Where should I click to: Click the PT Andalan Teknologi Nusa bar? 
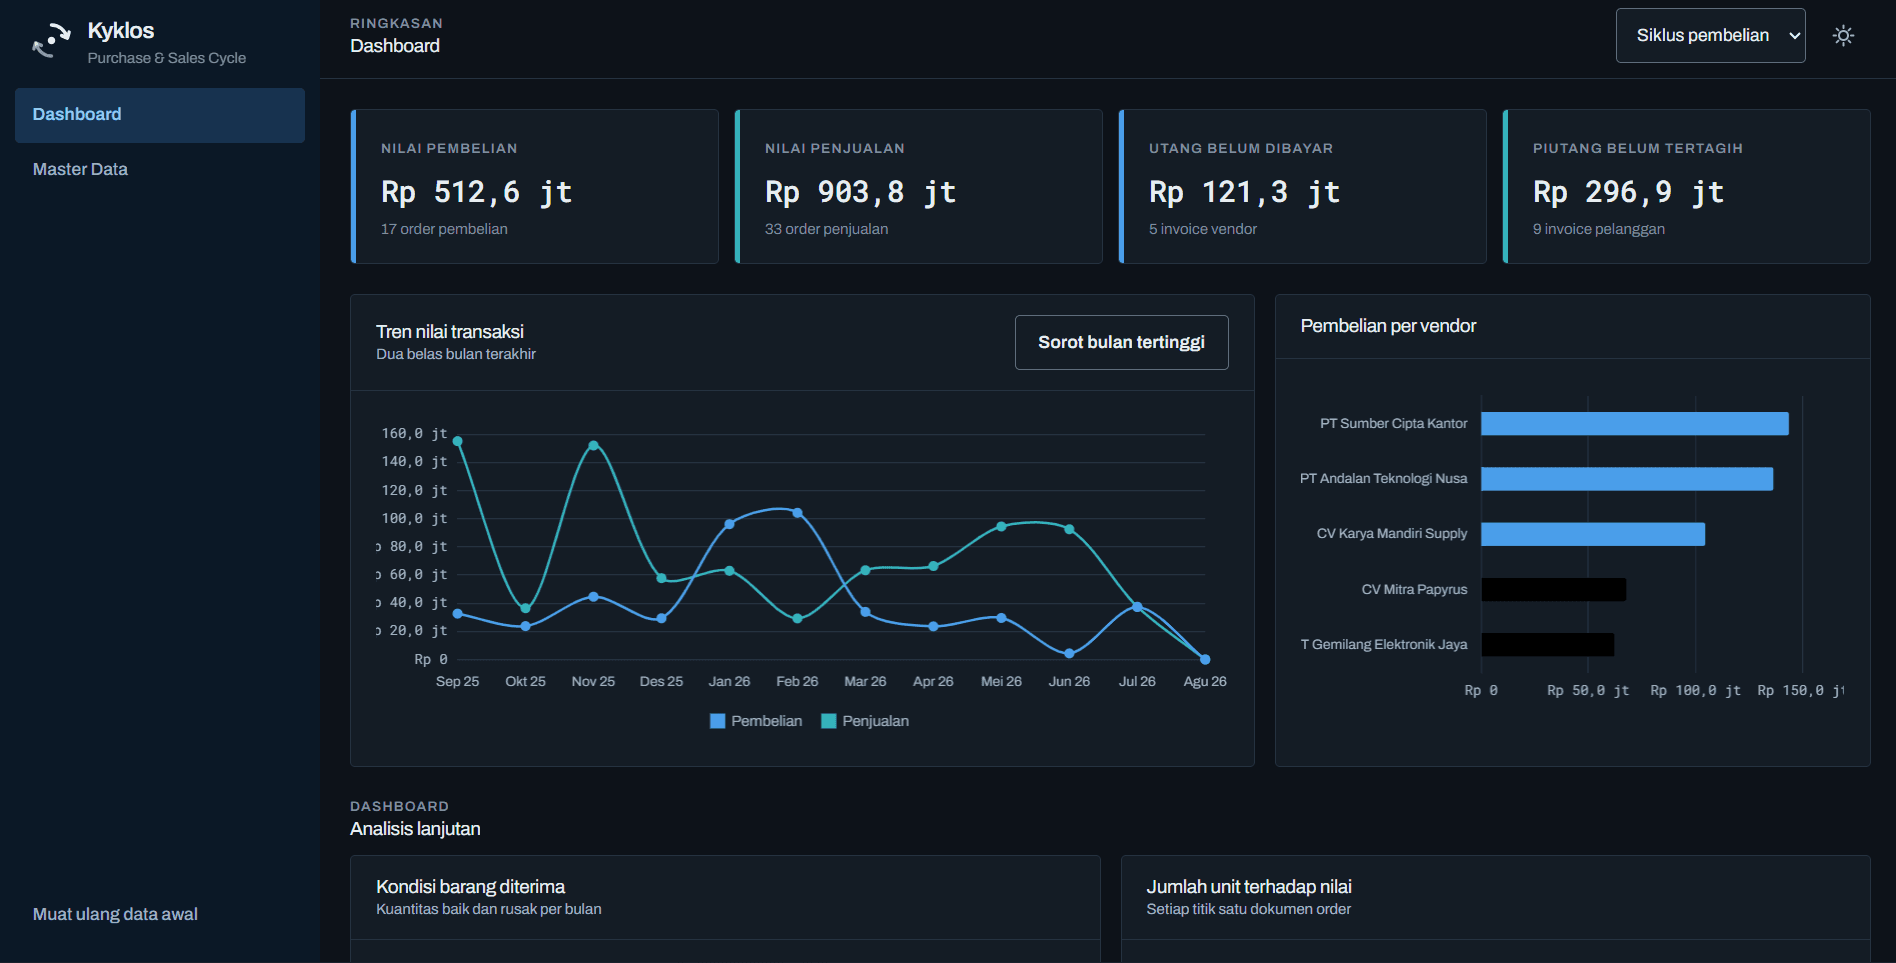click(x=1627, y=479)
